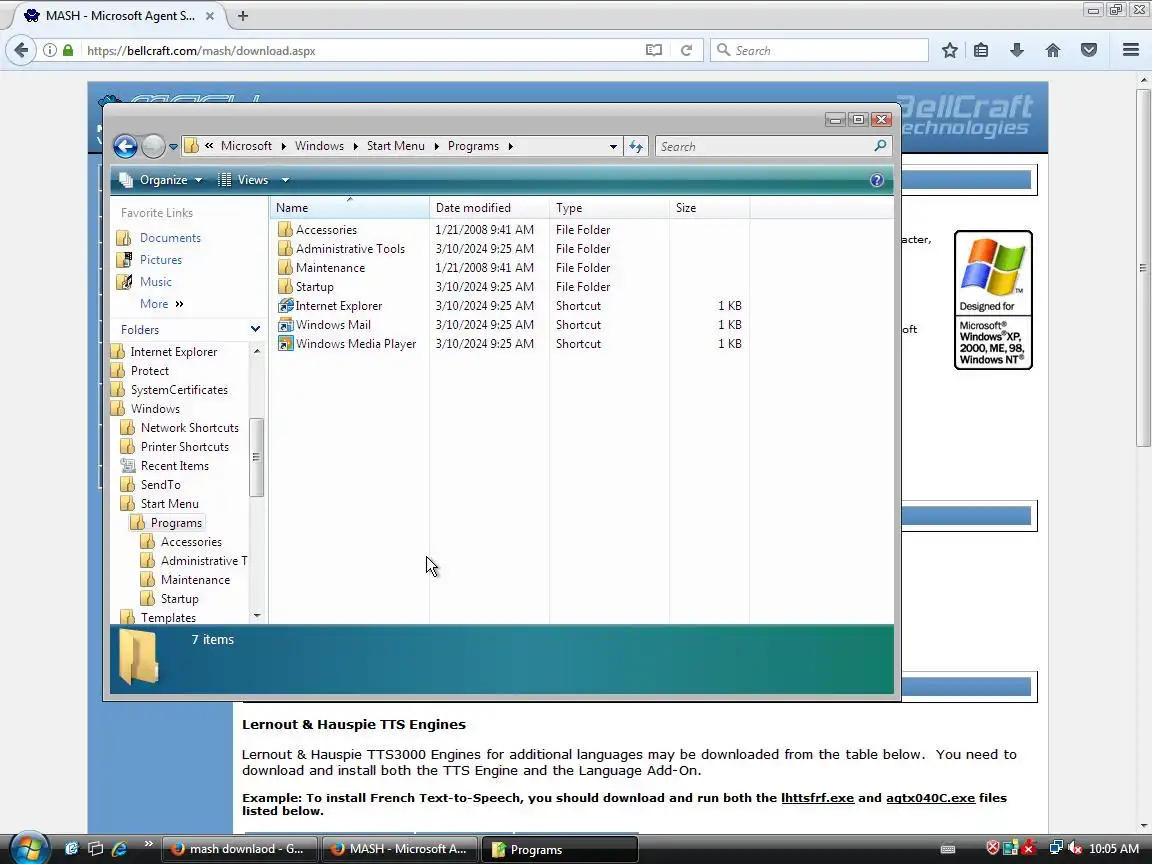Sort by Date modified column header
This screenshot has width=1152, height=864.
click(x=489, y=208)
